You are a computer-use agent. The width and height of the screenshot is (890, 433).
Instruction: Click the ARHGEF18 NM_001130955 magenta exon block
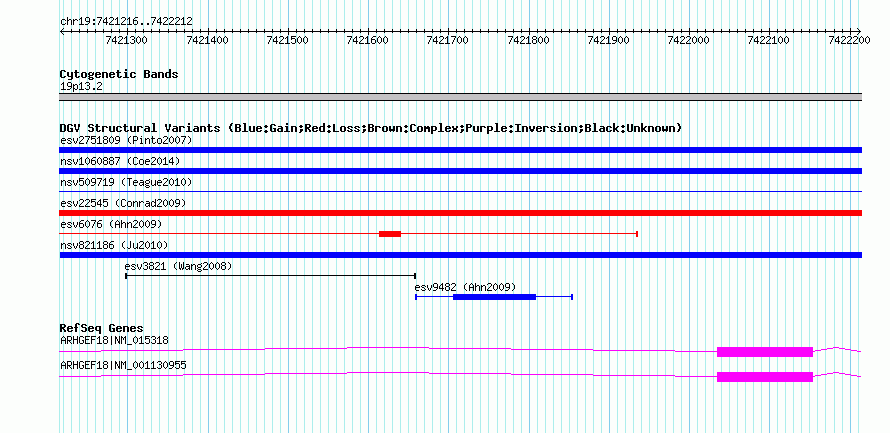[765, 377]
